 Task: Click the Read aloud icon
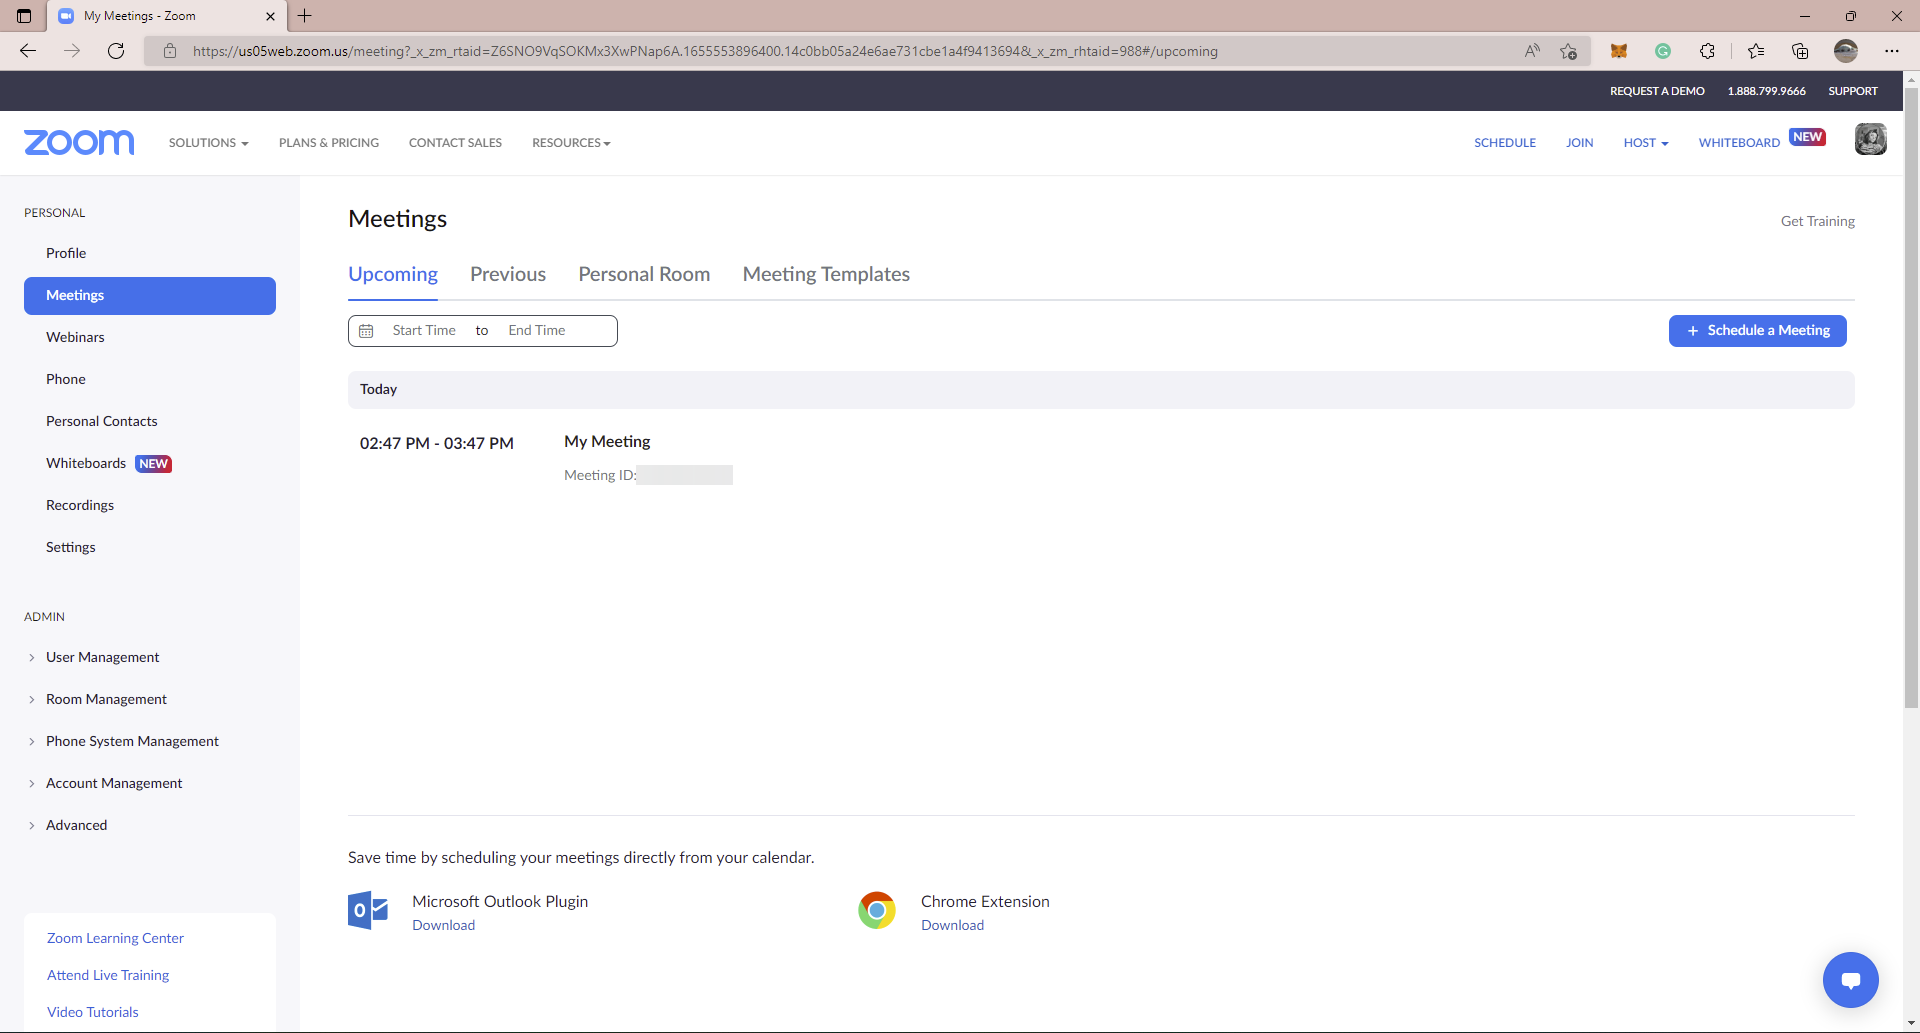[1532, 51]
